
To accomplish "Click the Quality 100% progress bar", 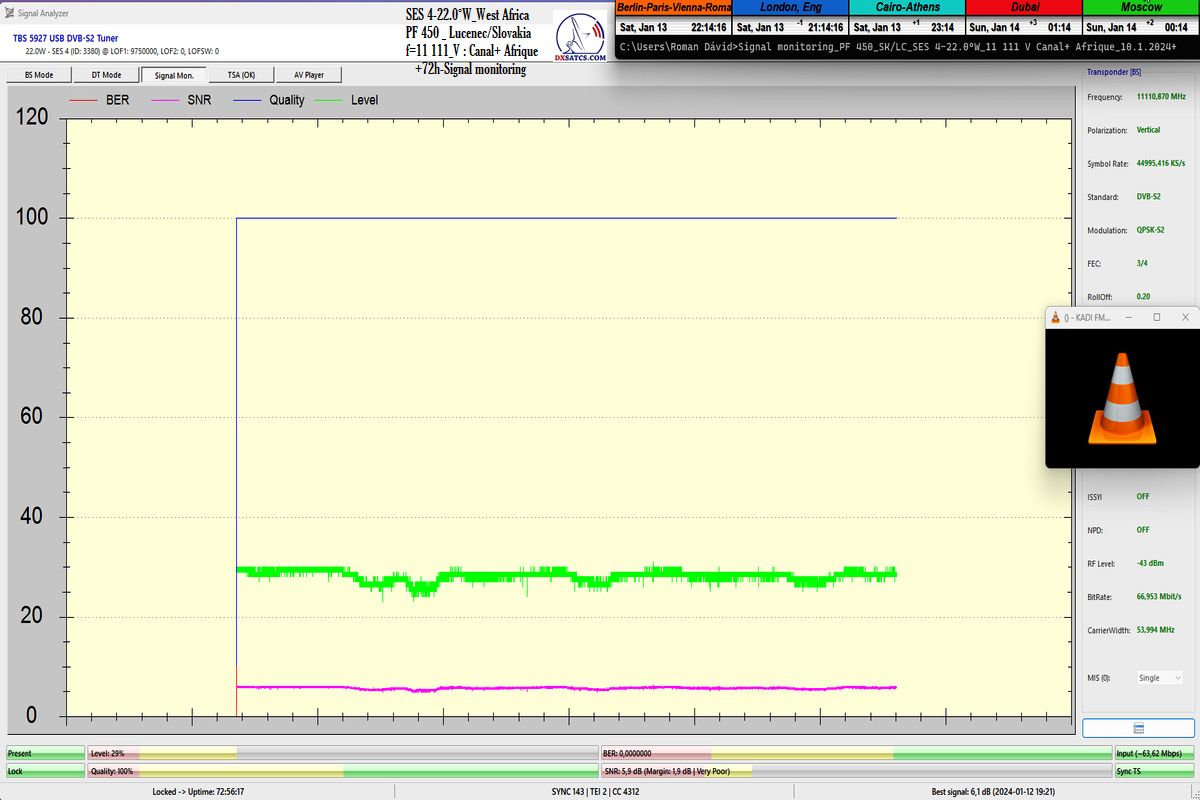I will (x=342, y=771).
